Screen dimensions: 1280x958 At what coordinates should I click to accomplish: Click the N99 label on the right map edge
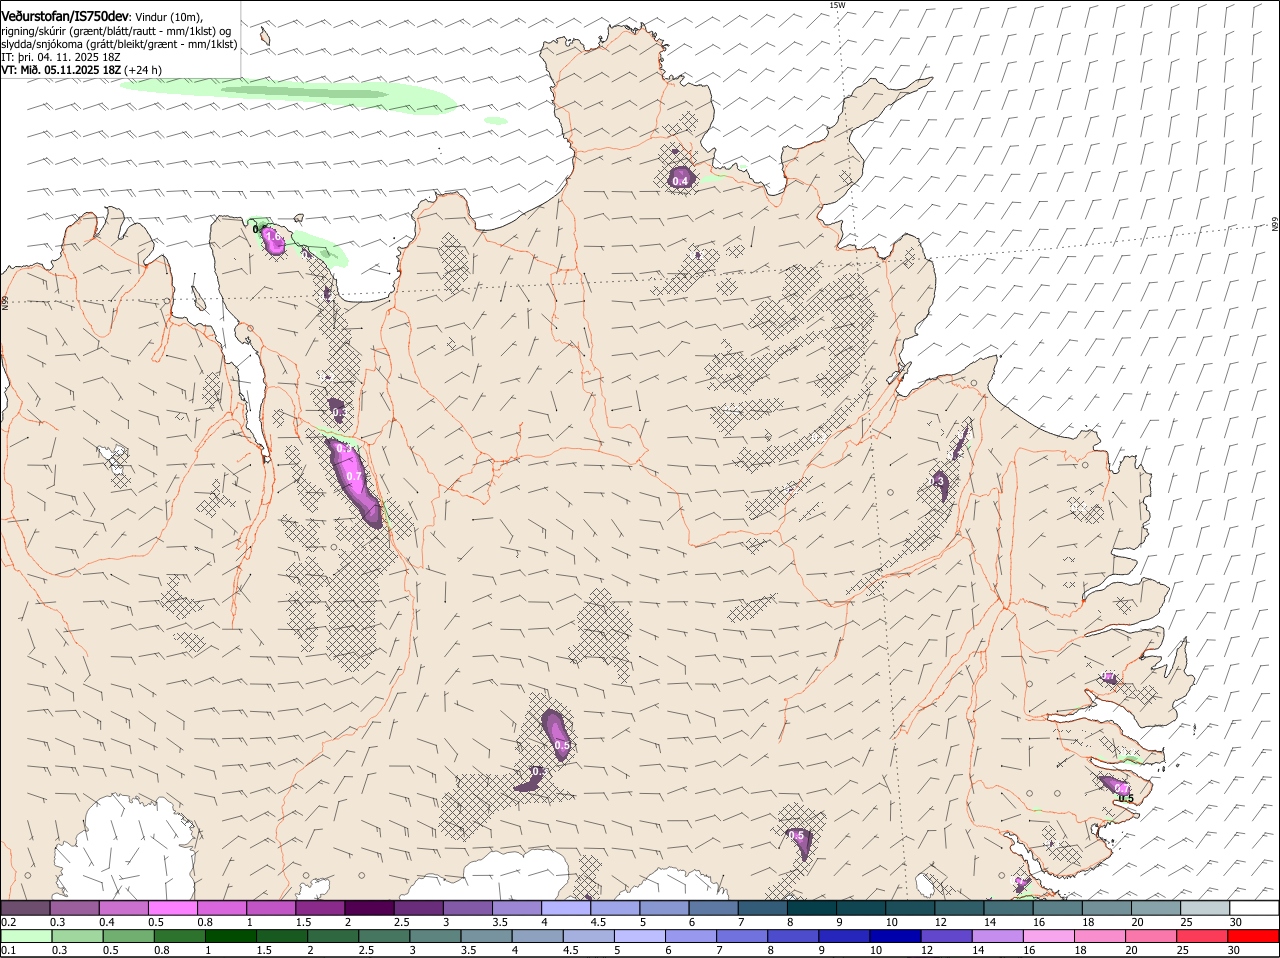1275,225
